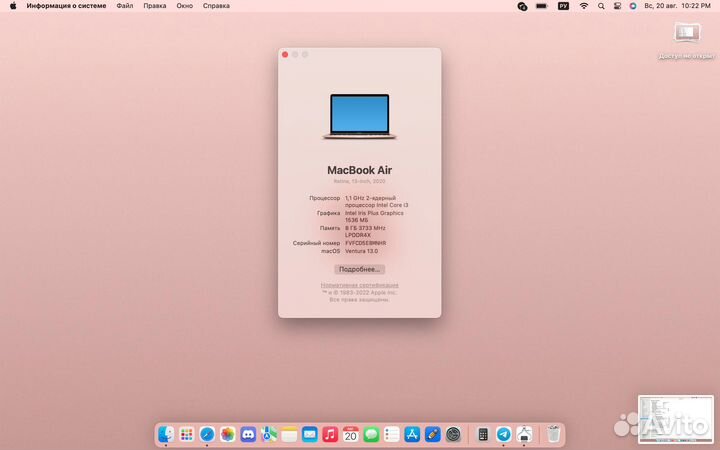
Task: Open Notes app in the dock
Action: click(289, 434)
